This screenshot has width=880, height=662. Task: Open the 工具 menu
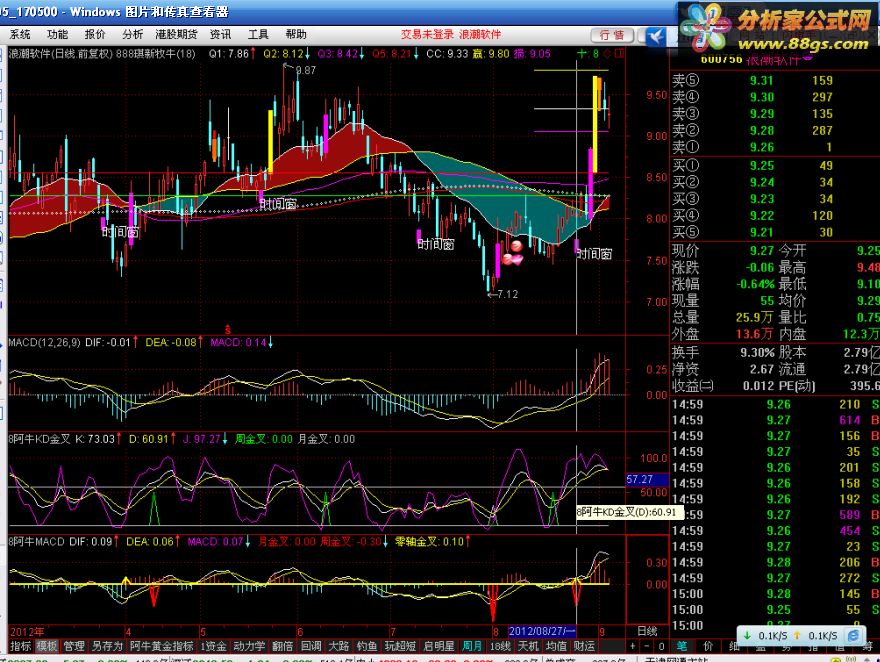(x=258, y=35)
